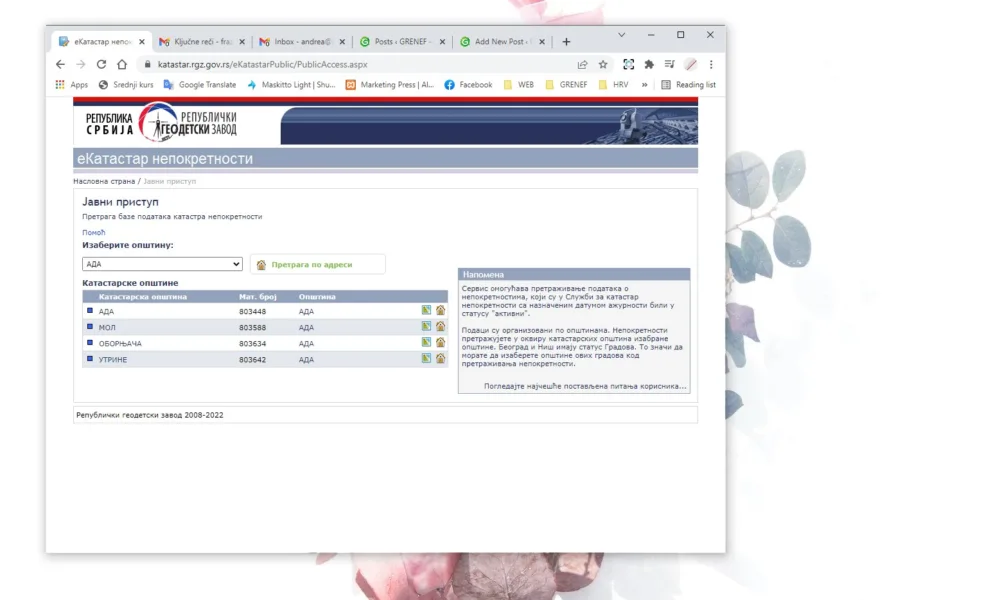Click registry number 803448

click(253, 312)
